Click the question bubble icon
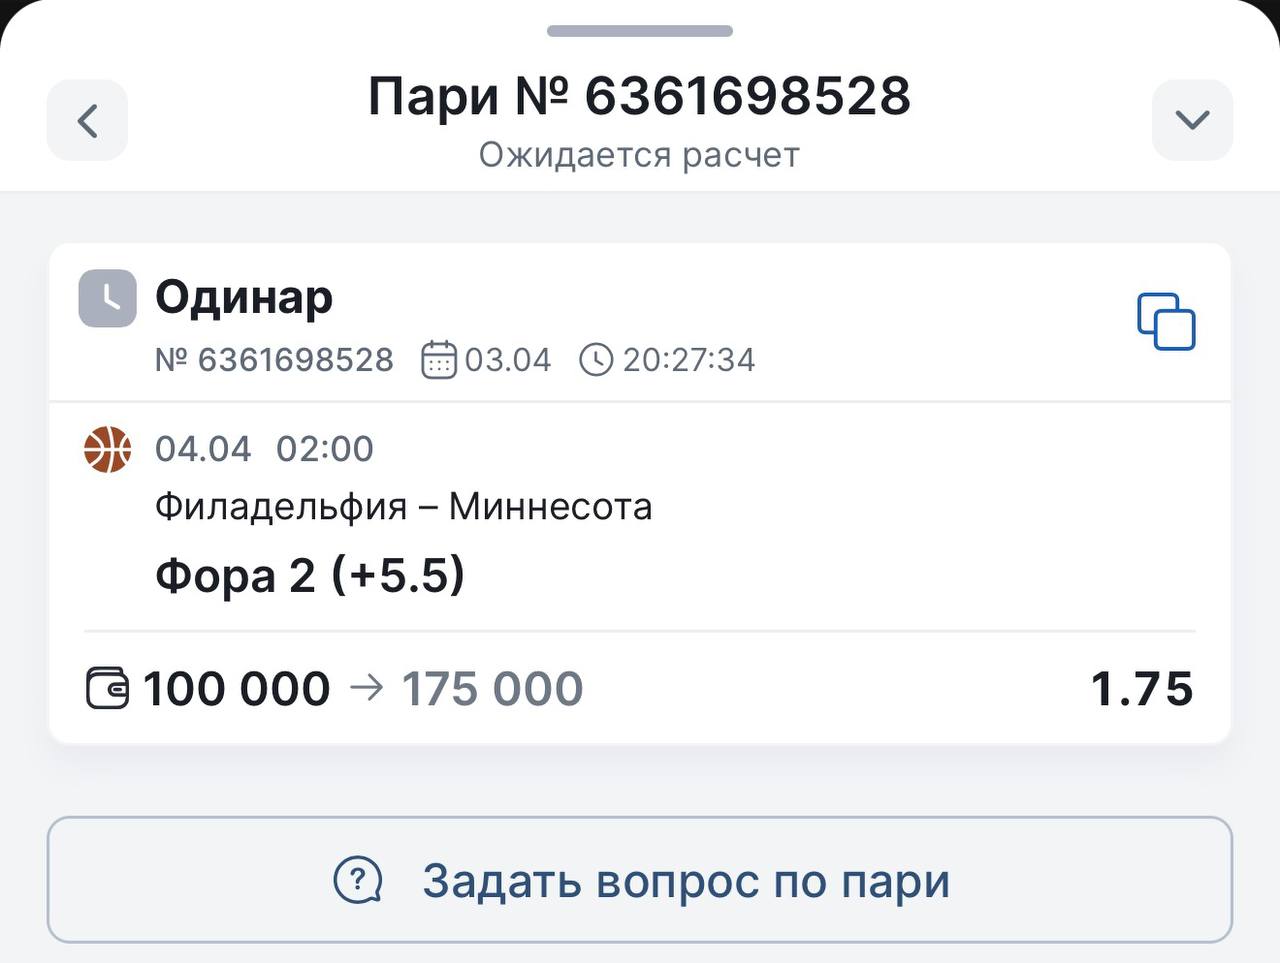This screenshot has width=1280, height=963. pyautogui.click(x=357, y=881)
